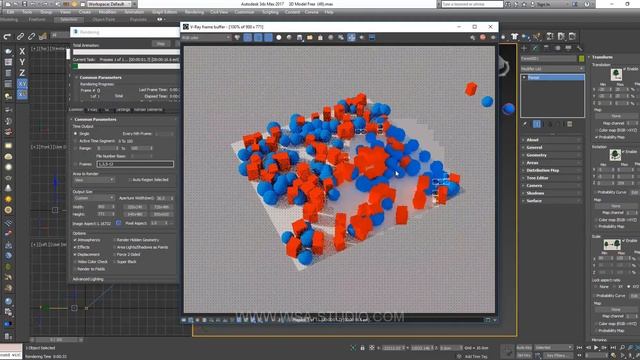640x360 pixels.
Task: Open the Workspace Default dropdown
Action: pyautogui.click(x=109, y=4)
